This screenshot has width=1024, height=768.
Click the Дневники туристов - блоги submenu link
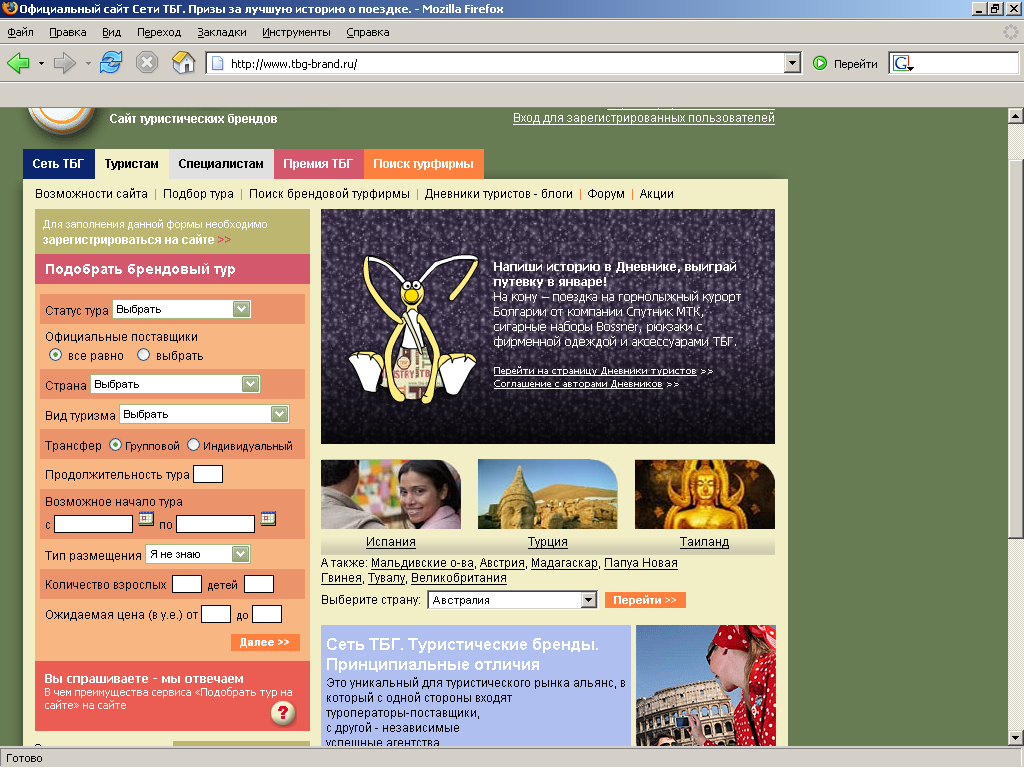(x=498, y=193)
